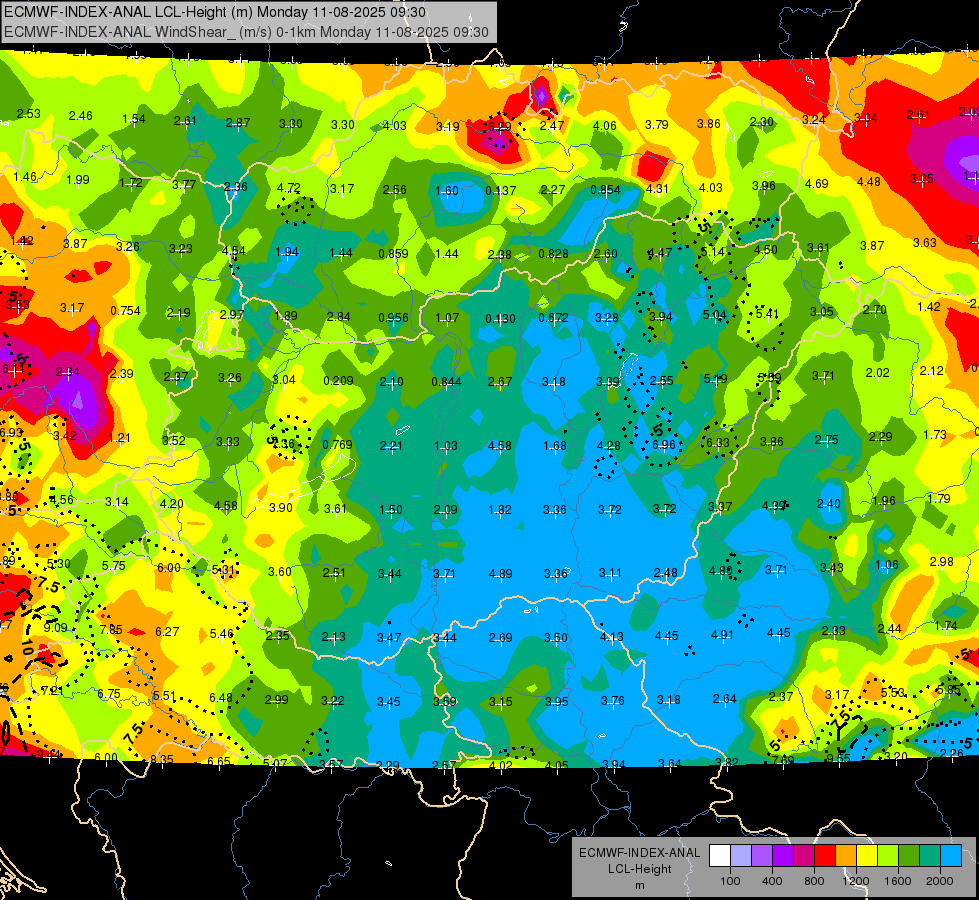Click the wind shear value '0.769'
Screen dimensions: 979x900
(337, 445)
